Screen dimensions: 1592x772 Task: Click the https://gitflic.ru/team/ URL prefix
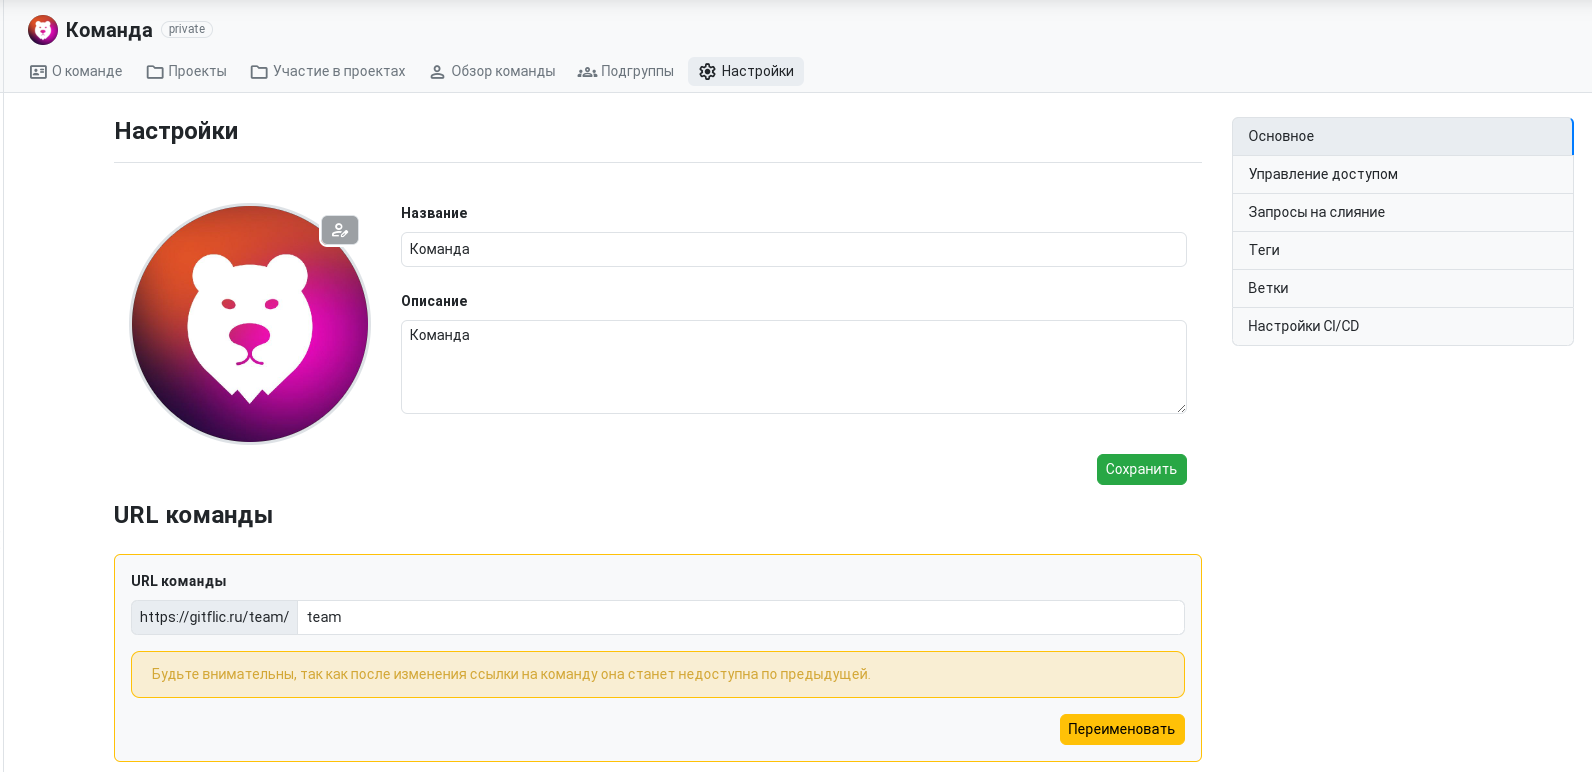214,618
